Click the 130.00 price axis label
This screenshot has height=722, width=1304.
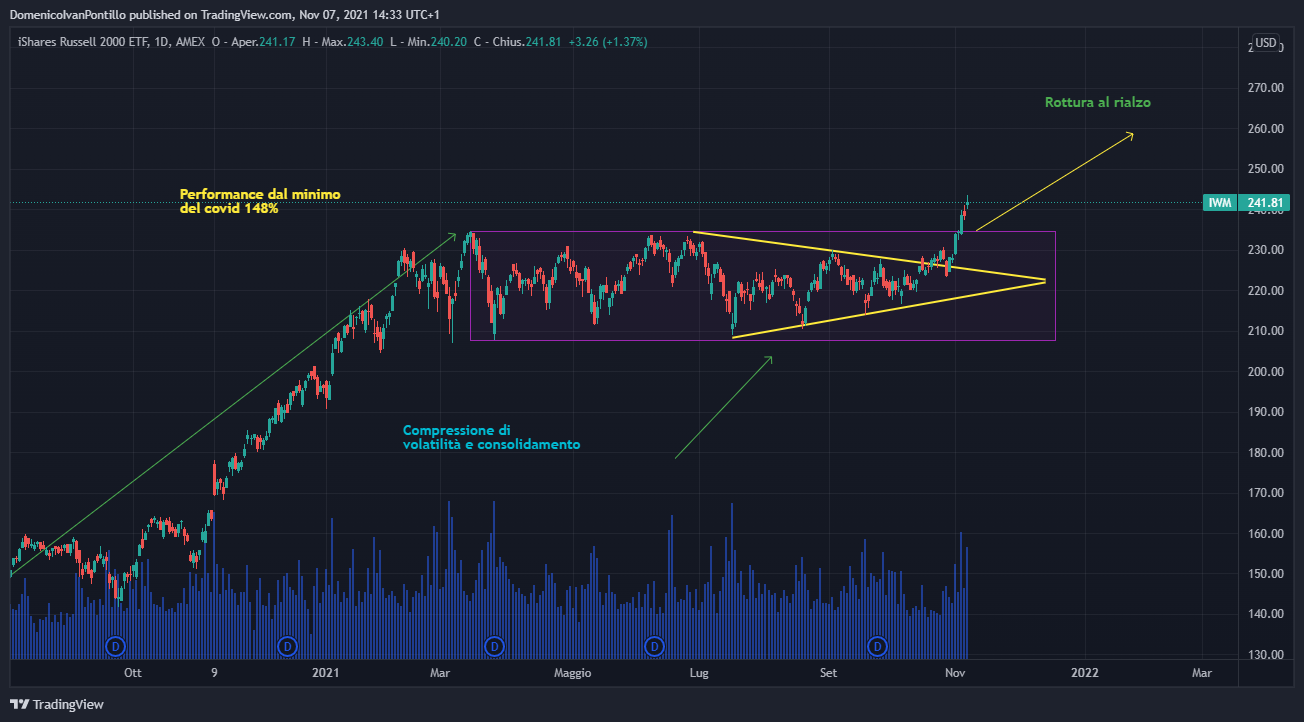1264,655
